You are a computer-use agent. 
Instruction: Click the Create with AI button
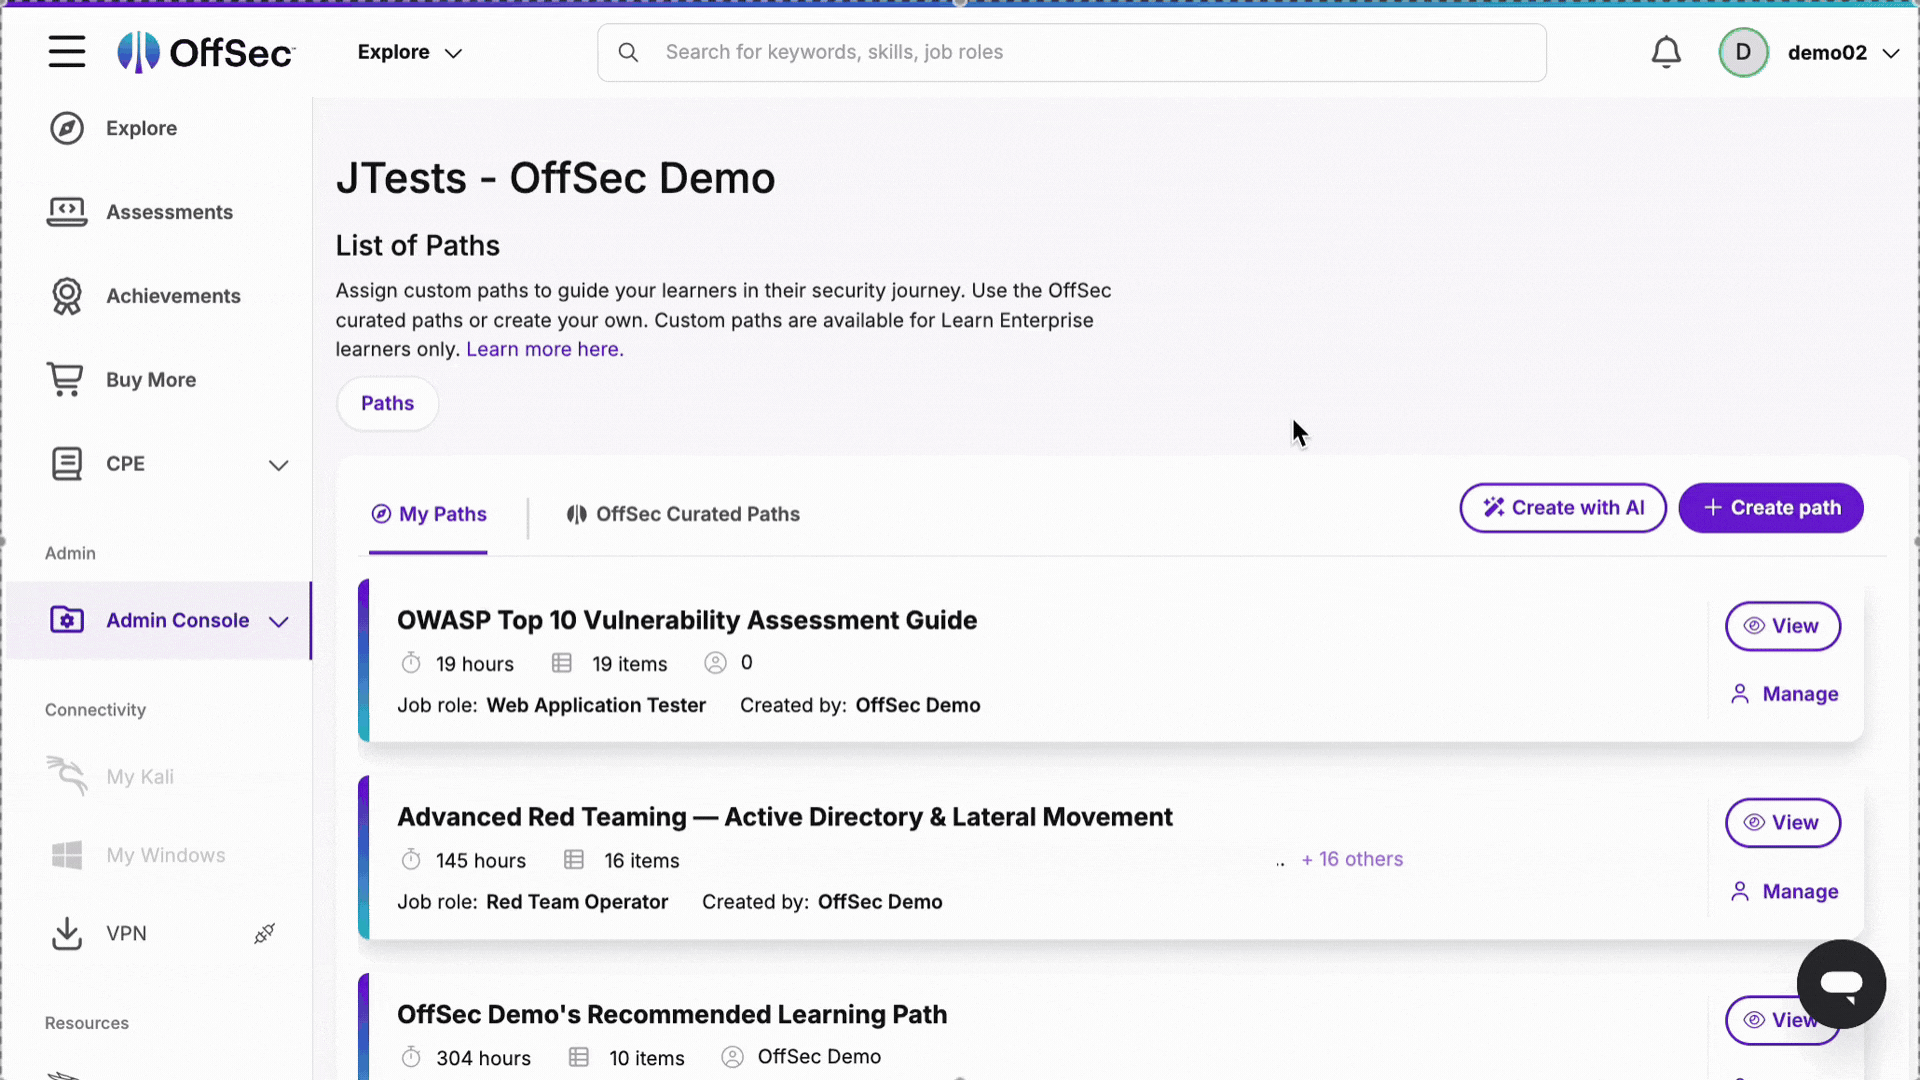1562,507
